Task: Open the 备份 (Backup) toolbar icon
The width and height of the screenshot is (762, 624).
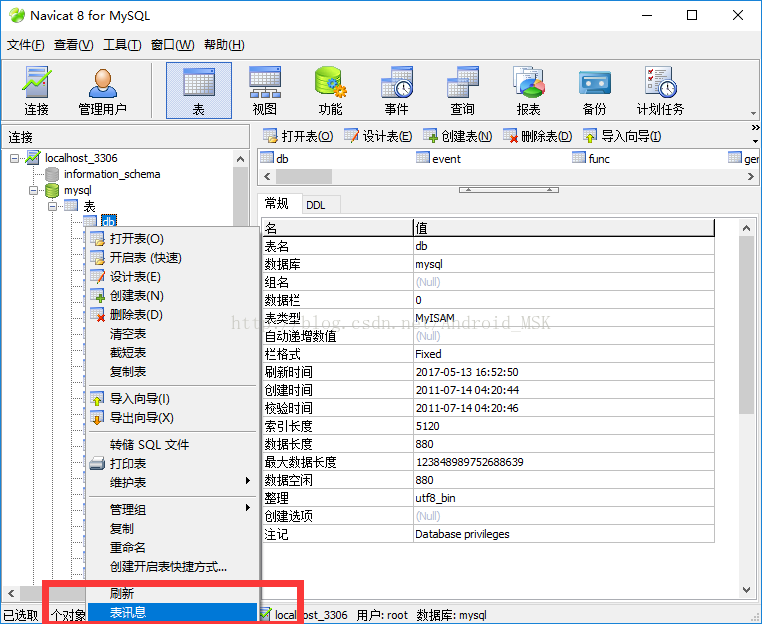Action: pos(595,90)
